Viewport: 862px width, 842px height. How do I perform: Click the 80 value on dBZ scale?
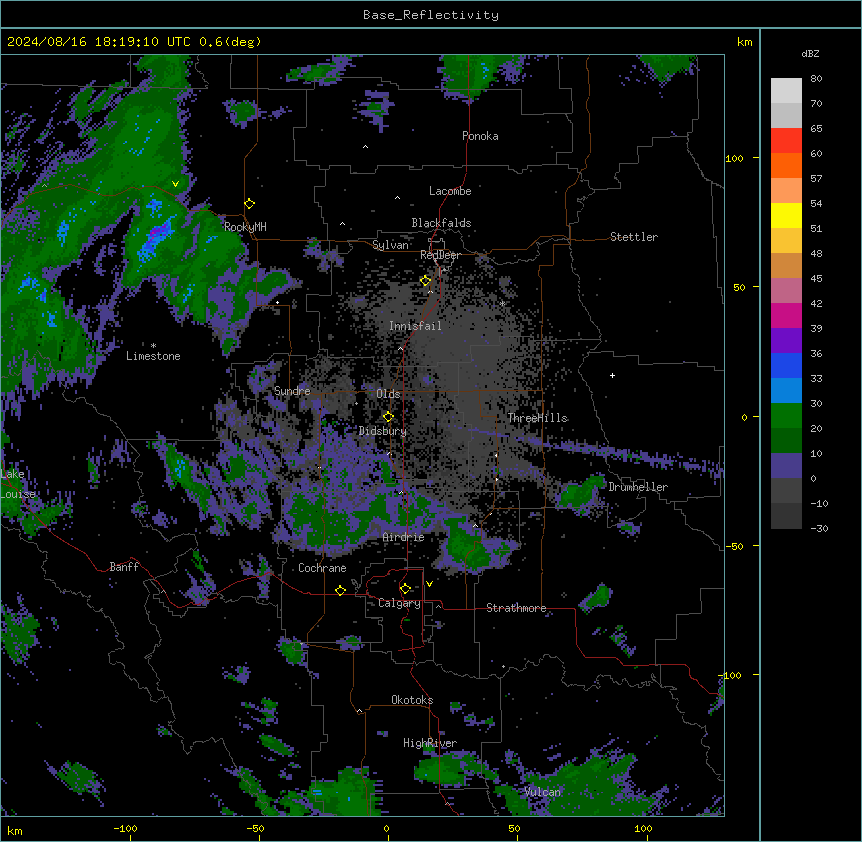coord(816,79)
